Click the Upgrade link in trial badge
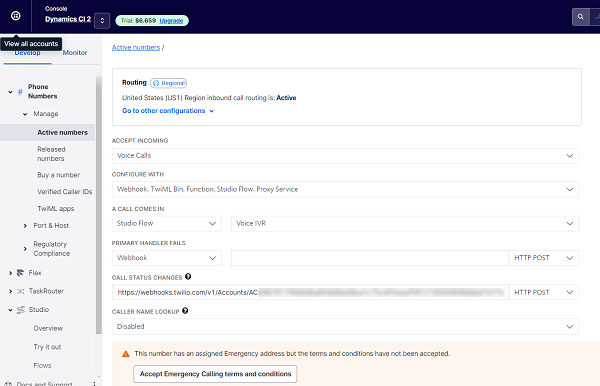Screen dimensions: 600x386 [x=171, y=21]
